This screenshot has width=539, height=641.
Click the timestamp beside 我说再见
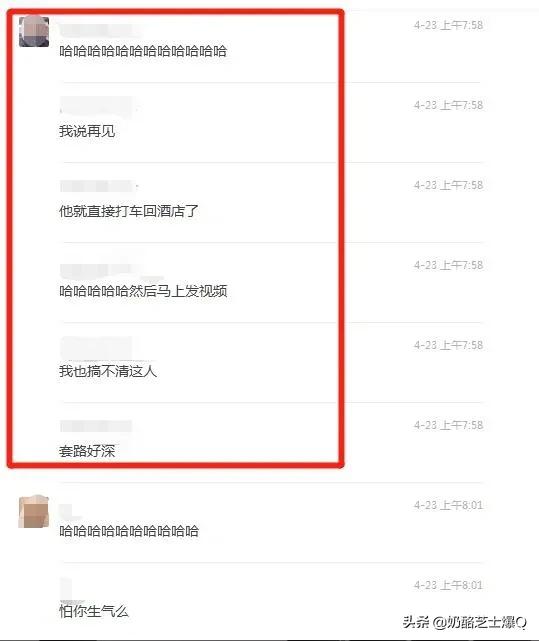(x=448, y=105)
